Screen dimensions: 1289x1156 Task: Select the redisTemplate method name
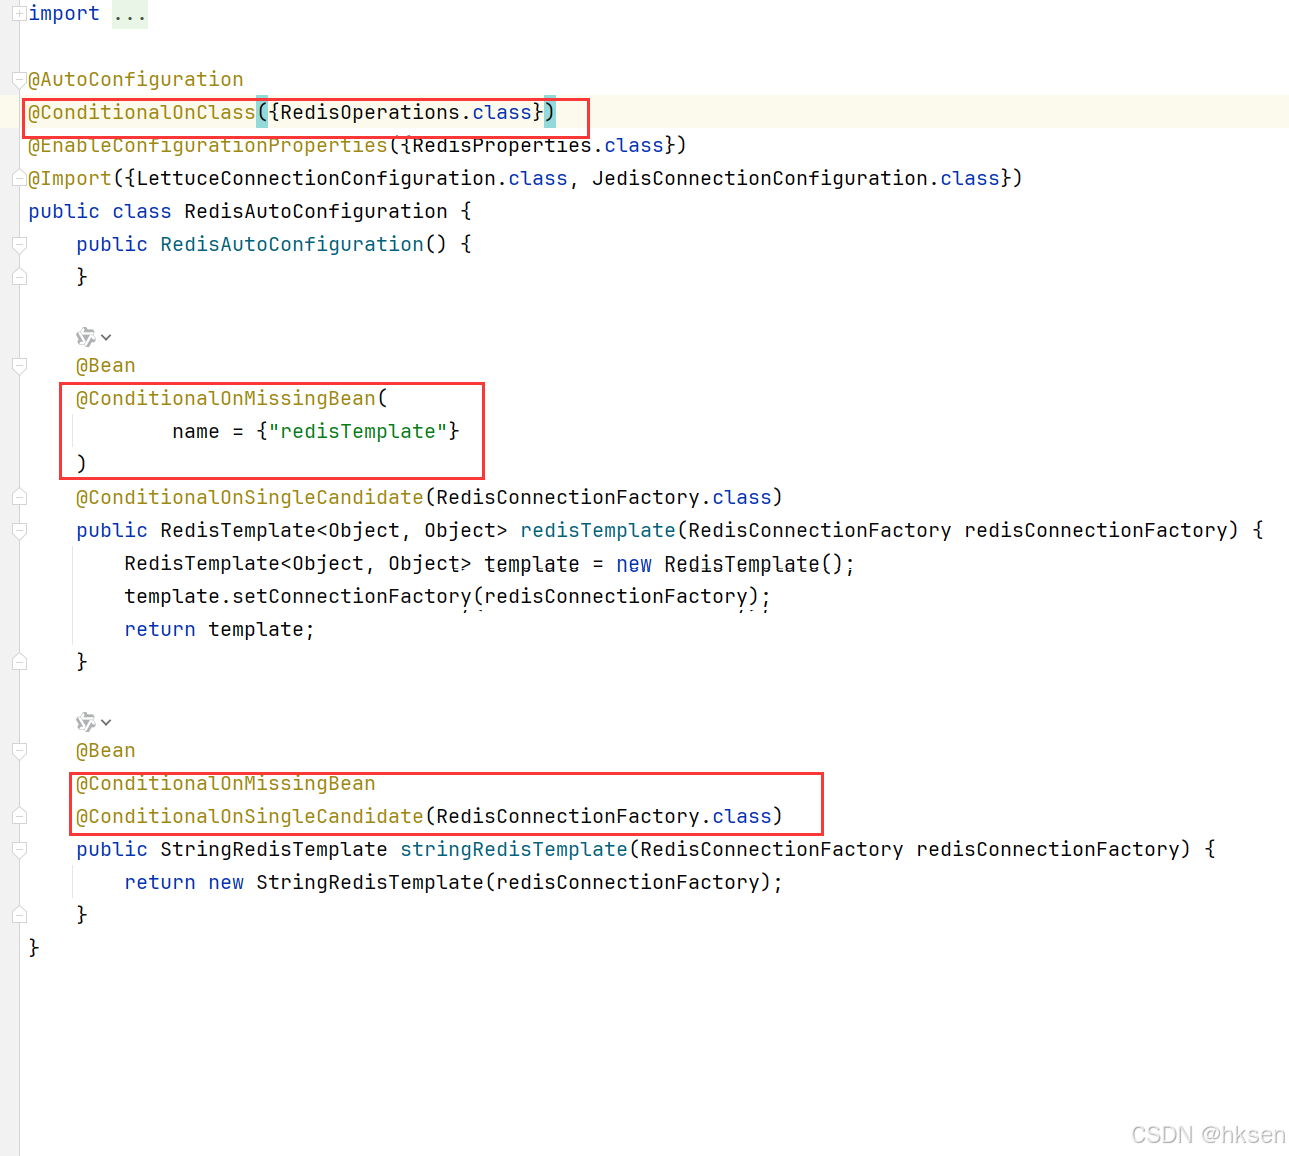pyautogui.click(x=597, y=530)
